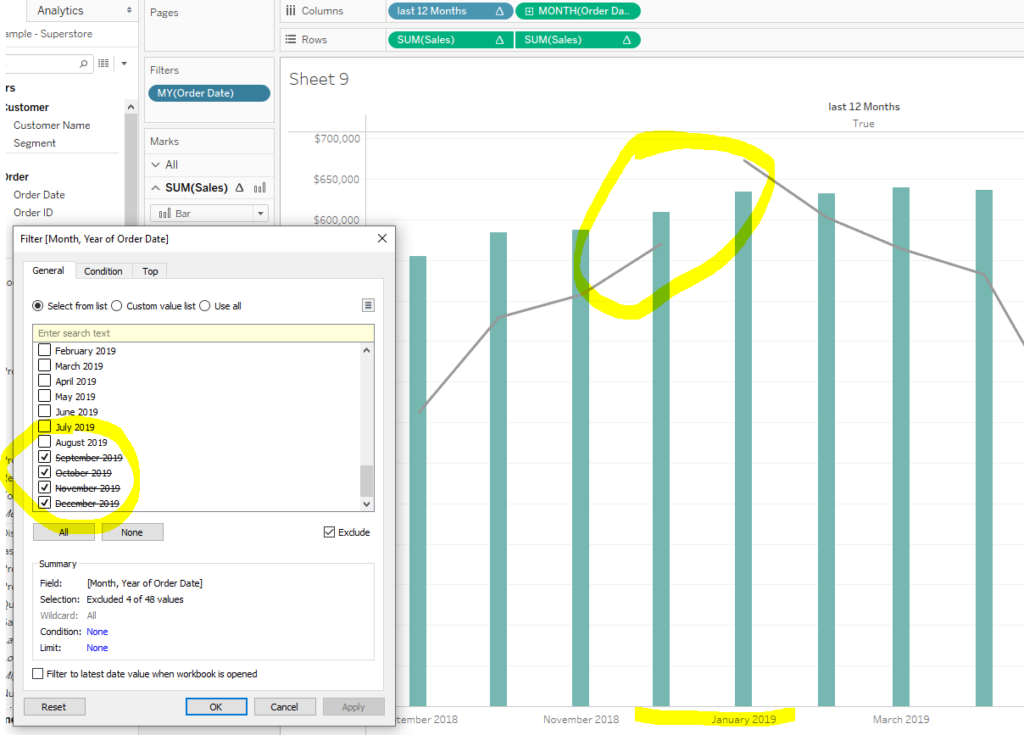Viewport: 1024px width, 735px height.
Task: Uncheck the November 2019 checkbox
Action: click(44, 487)
